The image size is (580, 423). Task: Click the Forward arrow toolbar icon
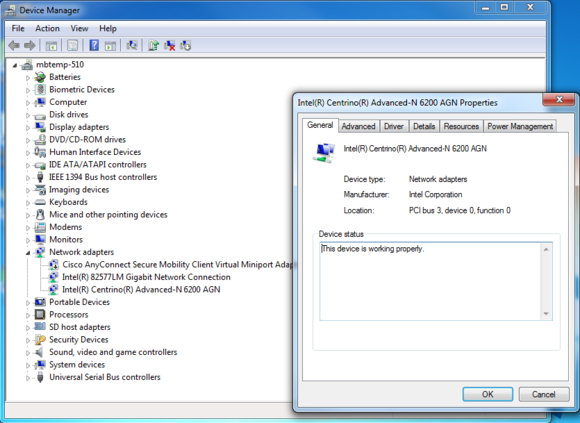tap(30, 45)
